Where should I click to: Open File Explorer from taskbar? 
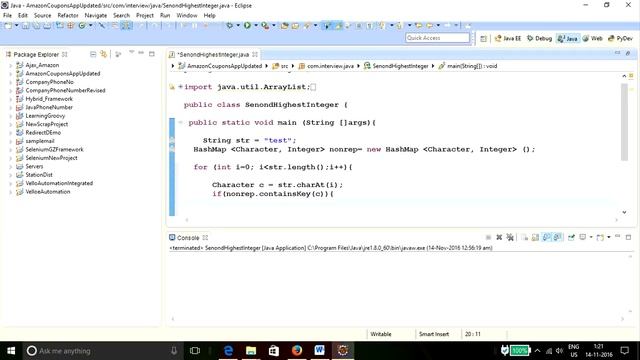point(251,350)
